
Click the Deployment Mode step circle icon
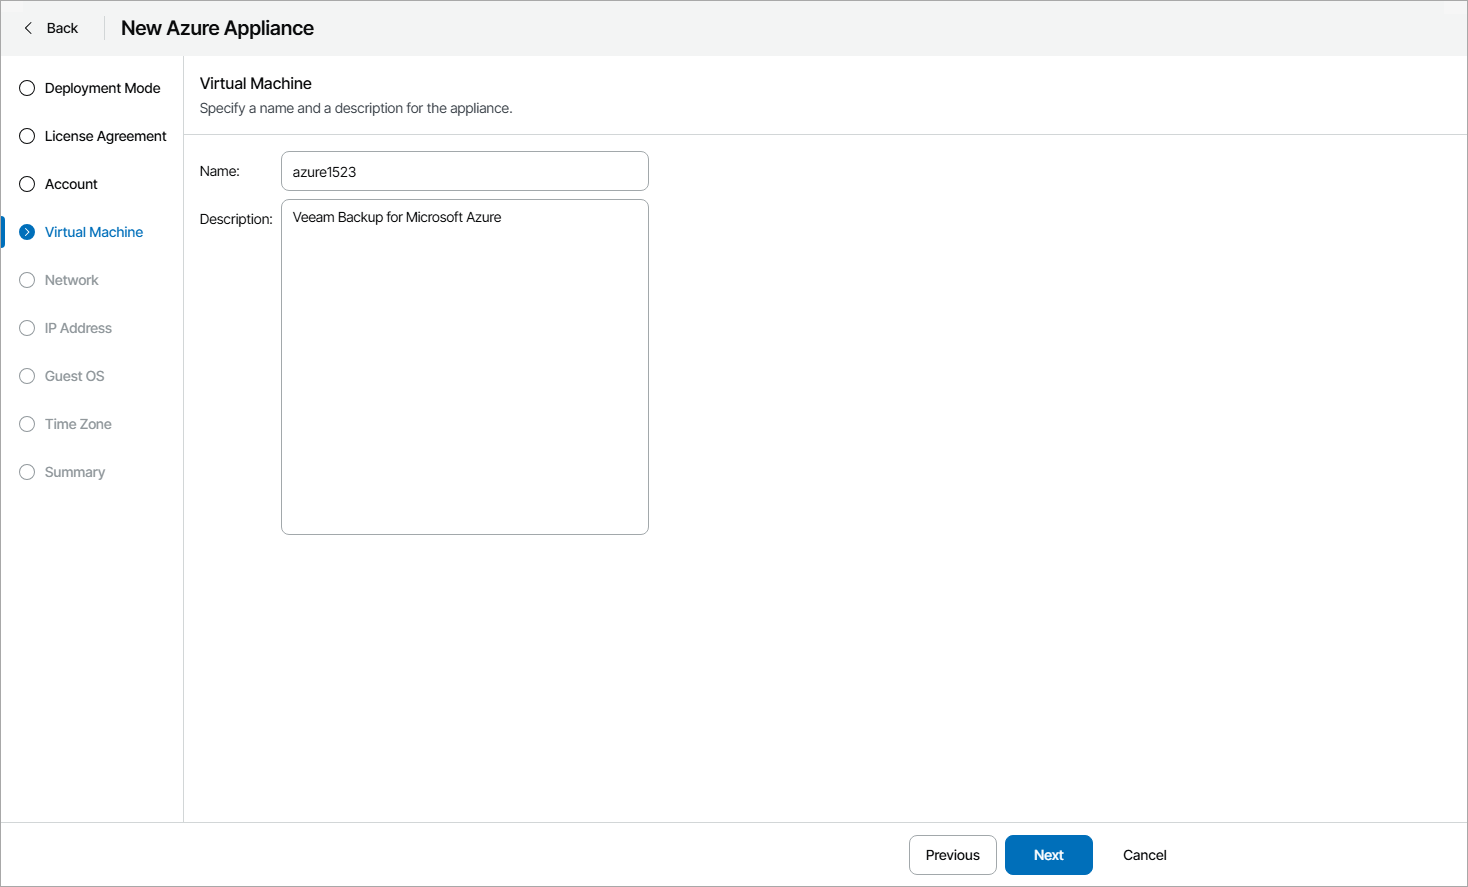click(27, 88)
